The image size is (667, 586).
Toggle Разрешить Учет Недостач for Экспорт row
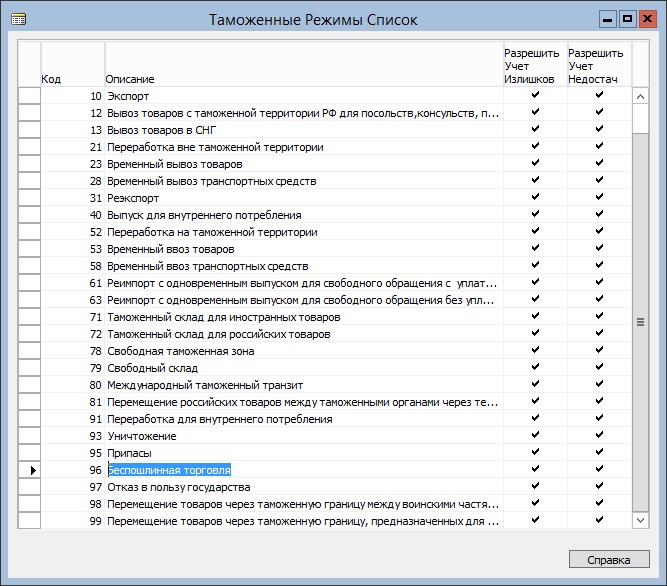[599, 95]
